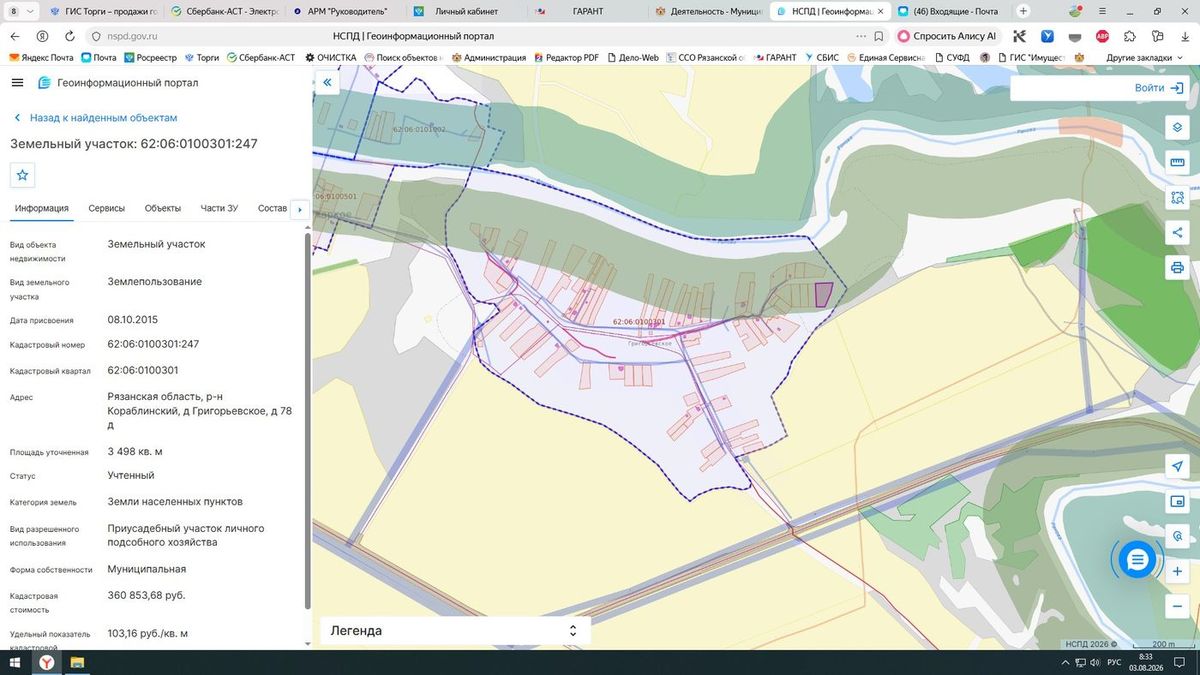Switch to the Сервисы tab
1200x675 pixels.
tap(107, 208)
